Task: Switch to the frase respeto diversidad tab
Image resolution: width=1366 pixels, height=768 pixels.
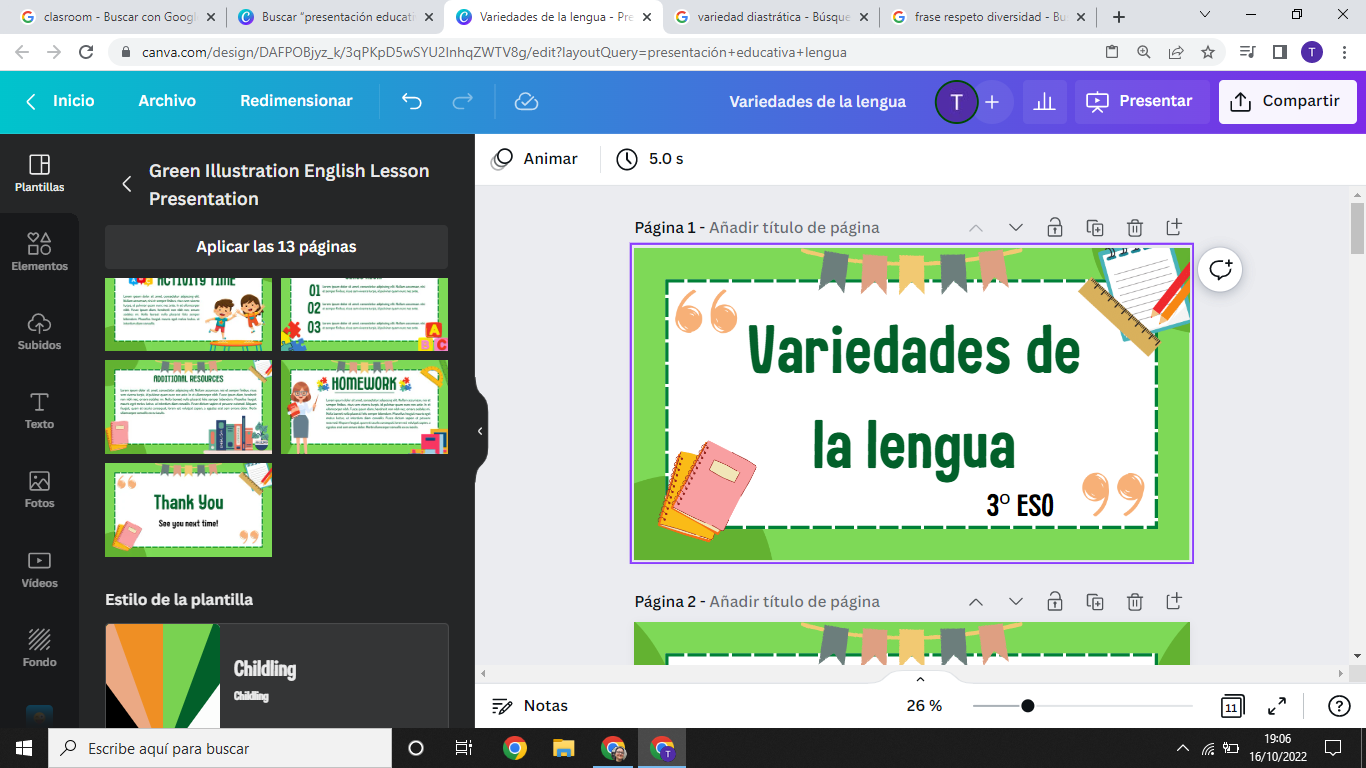Action: tap(989, 17)
